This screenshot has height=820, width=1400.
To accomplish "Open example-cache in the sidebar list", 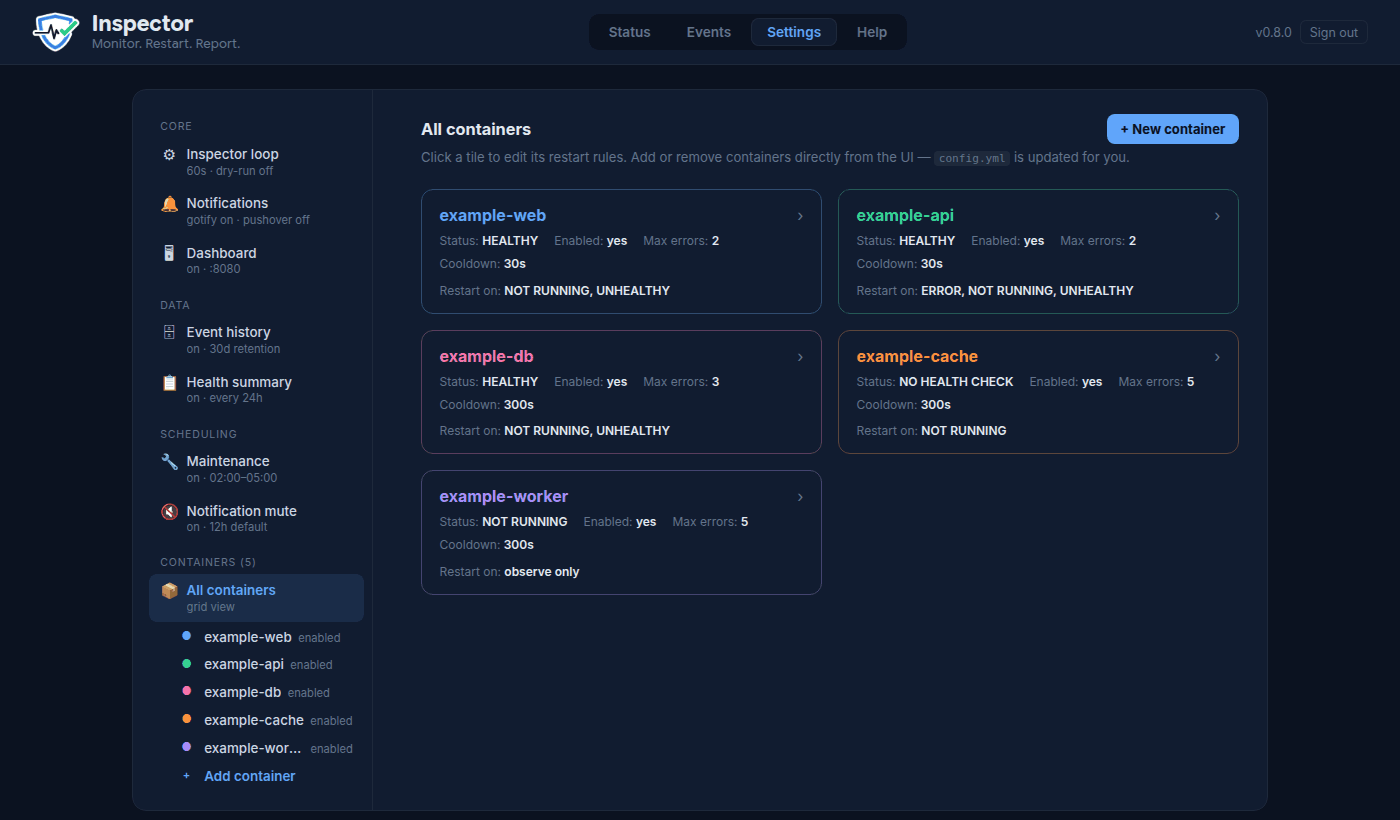I will 254,720.
